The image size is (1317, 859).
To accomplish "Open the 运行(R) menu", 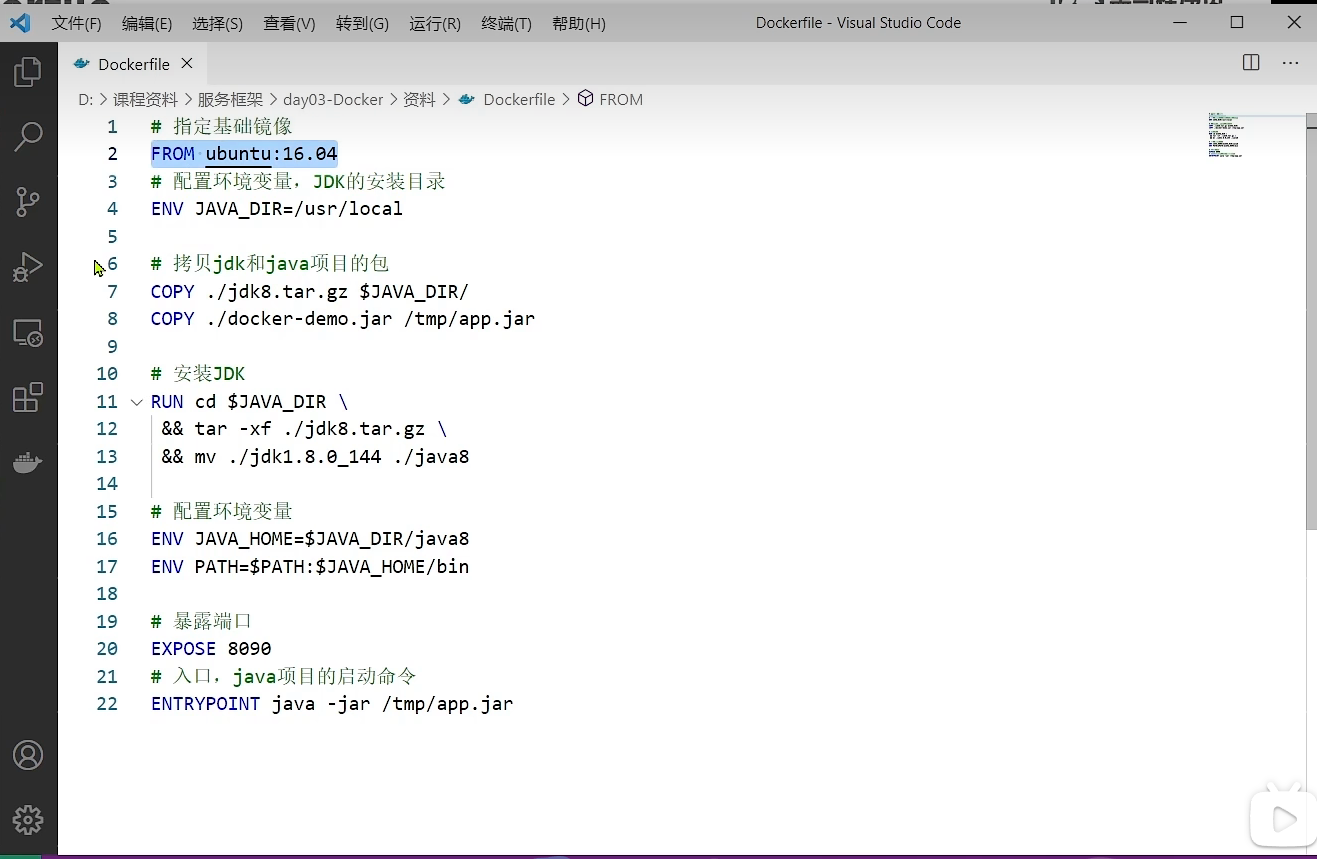I will (x=434, y=23).
